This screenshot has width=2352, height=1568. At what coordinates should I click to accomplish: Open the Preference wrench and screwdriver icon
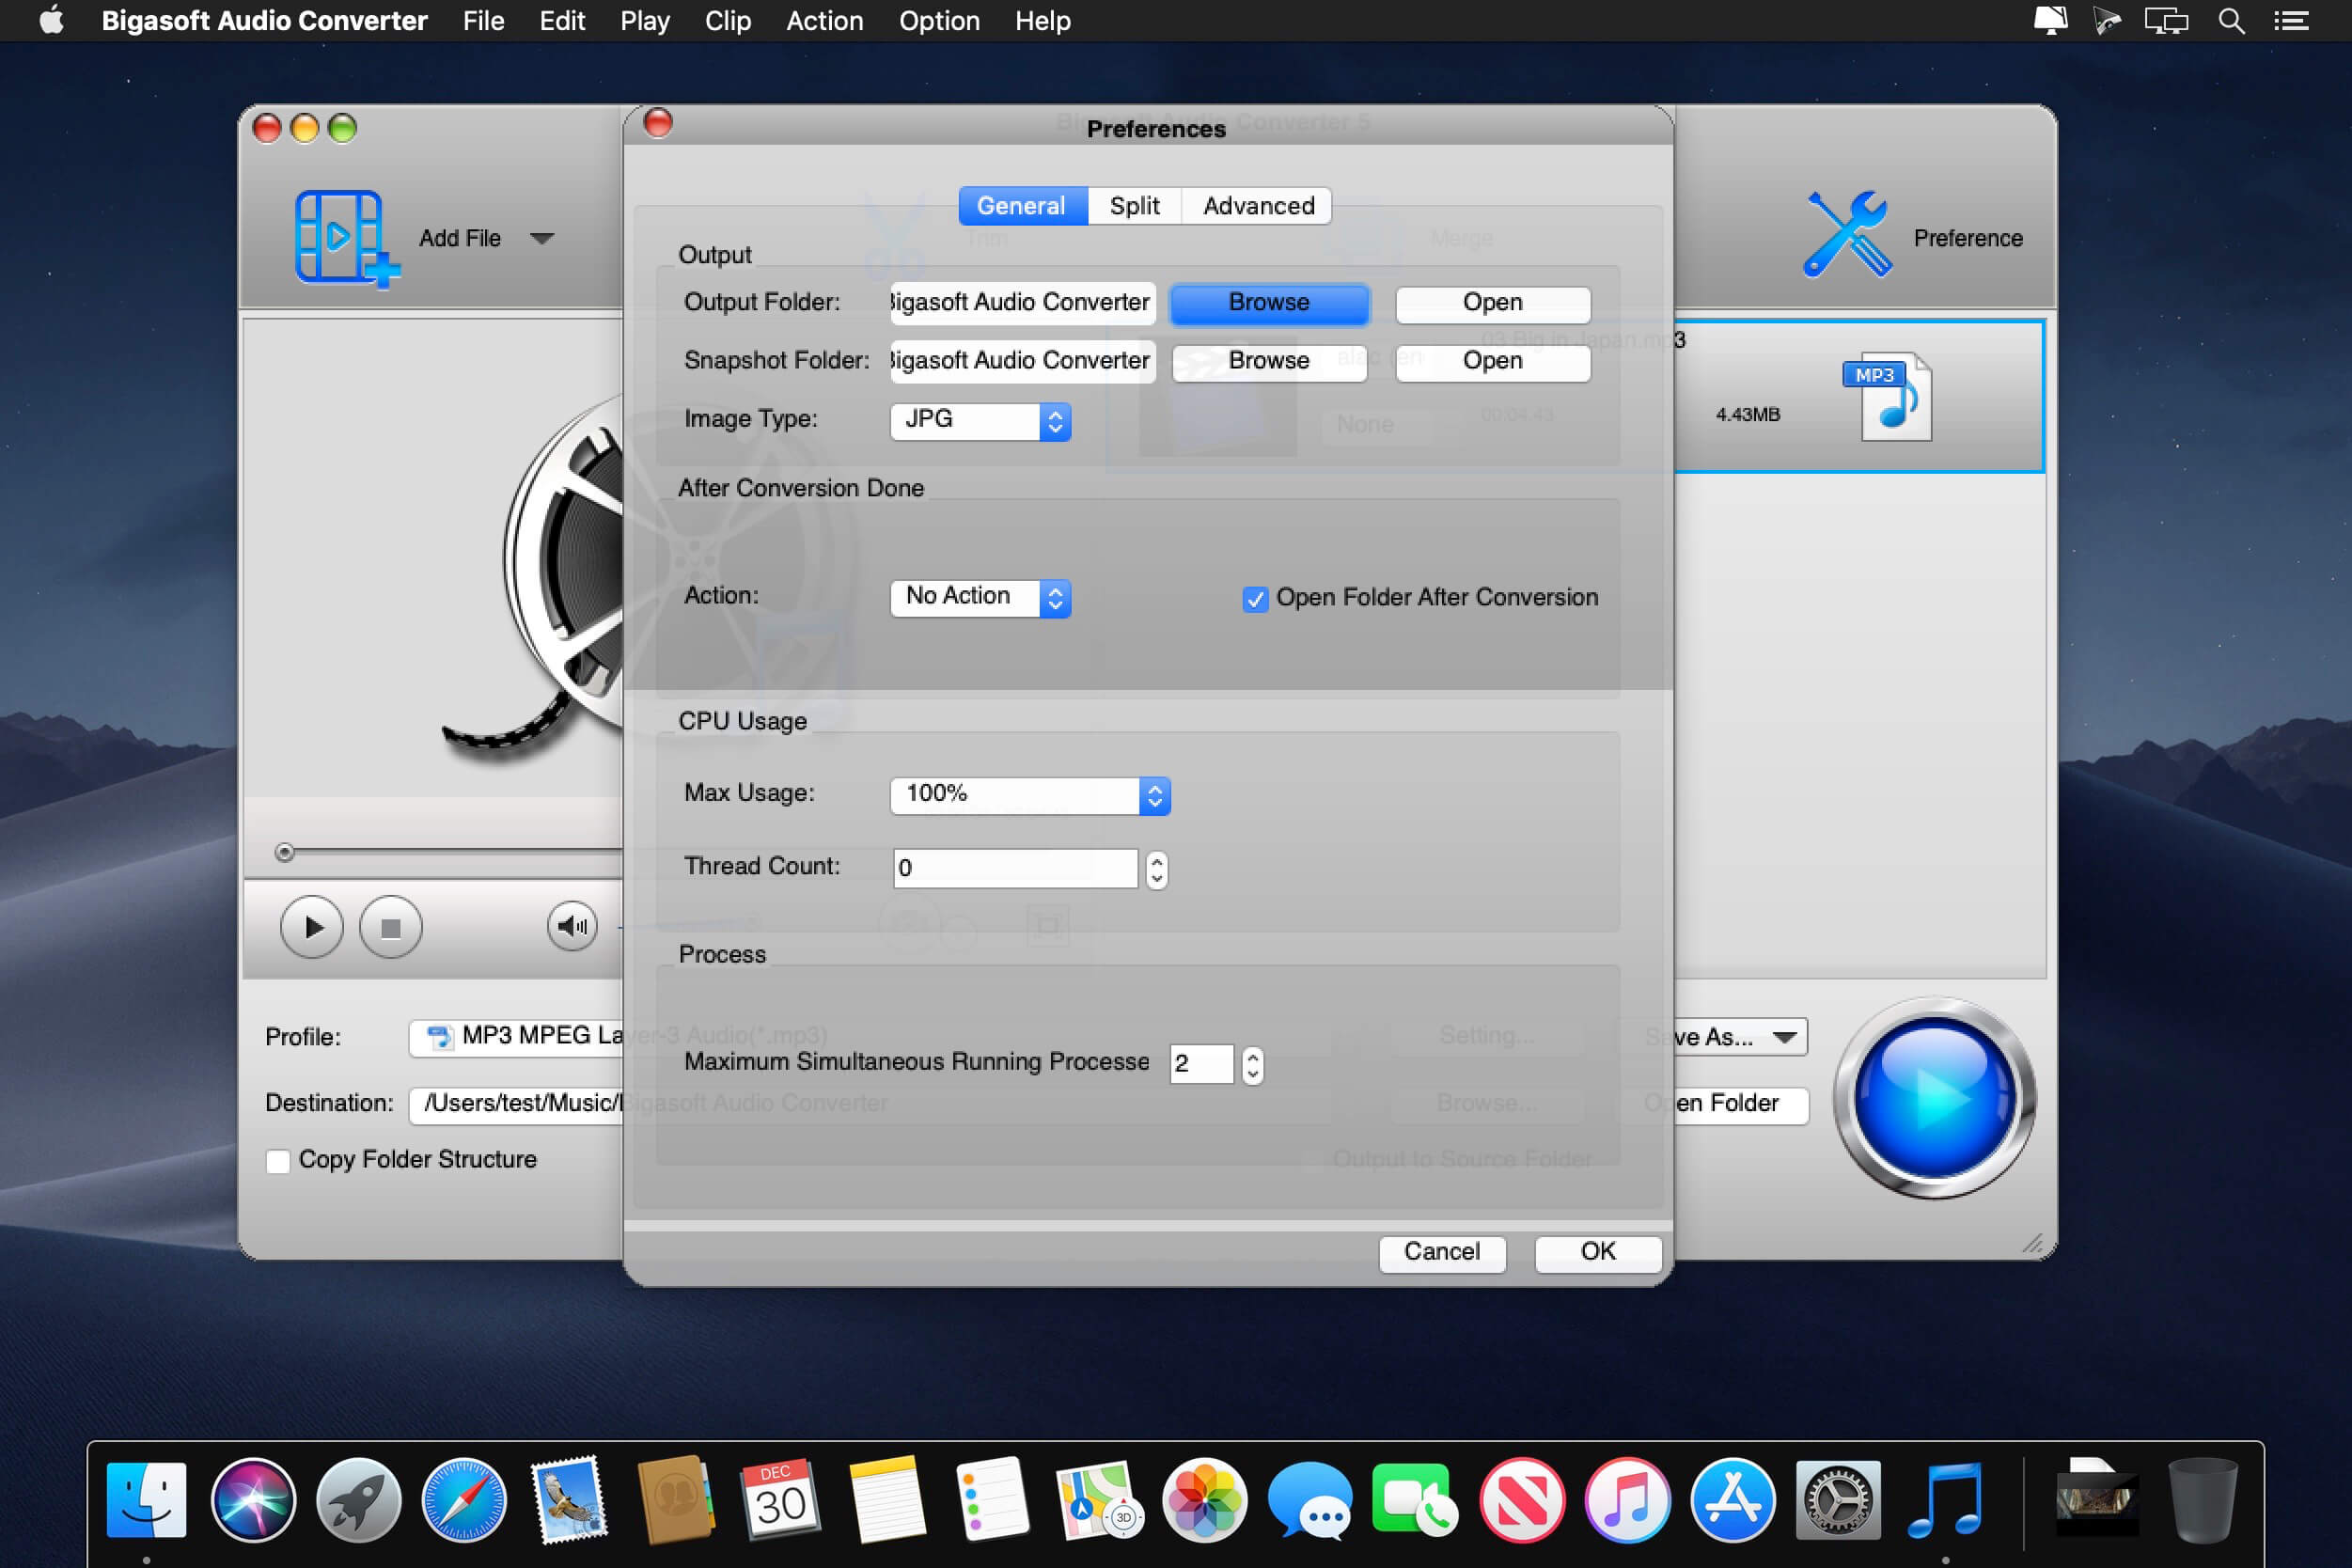tap(1847, 235)
